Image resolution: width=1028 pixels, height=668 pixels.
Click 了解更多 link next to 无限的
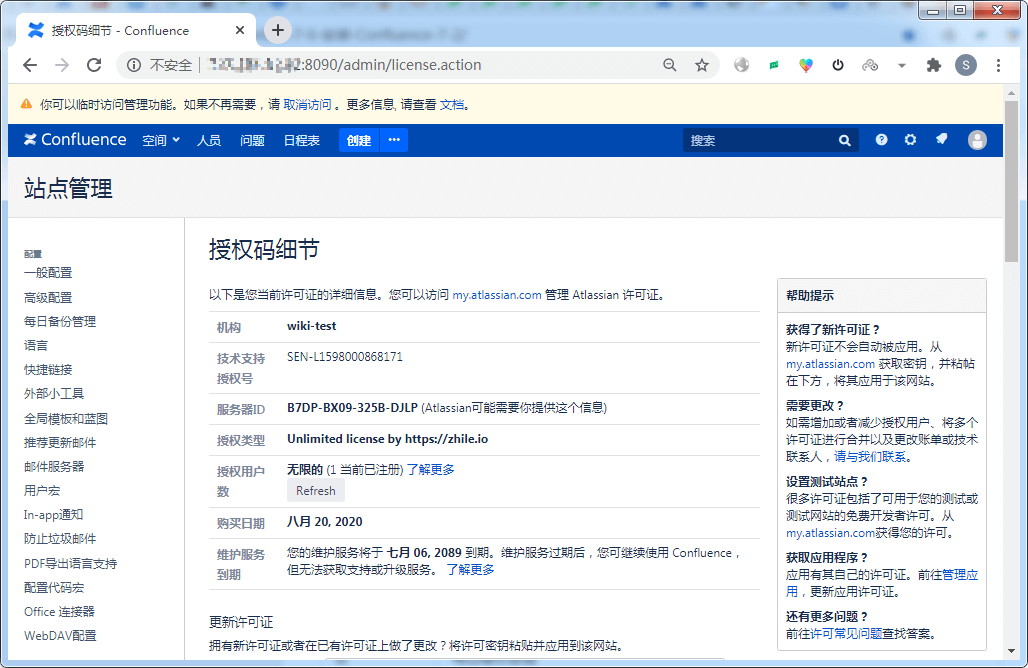[430, 469]
